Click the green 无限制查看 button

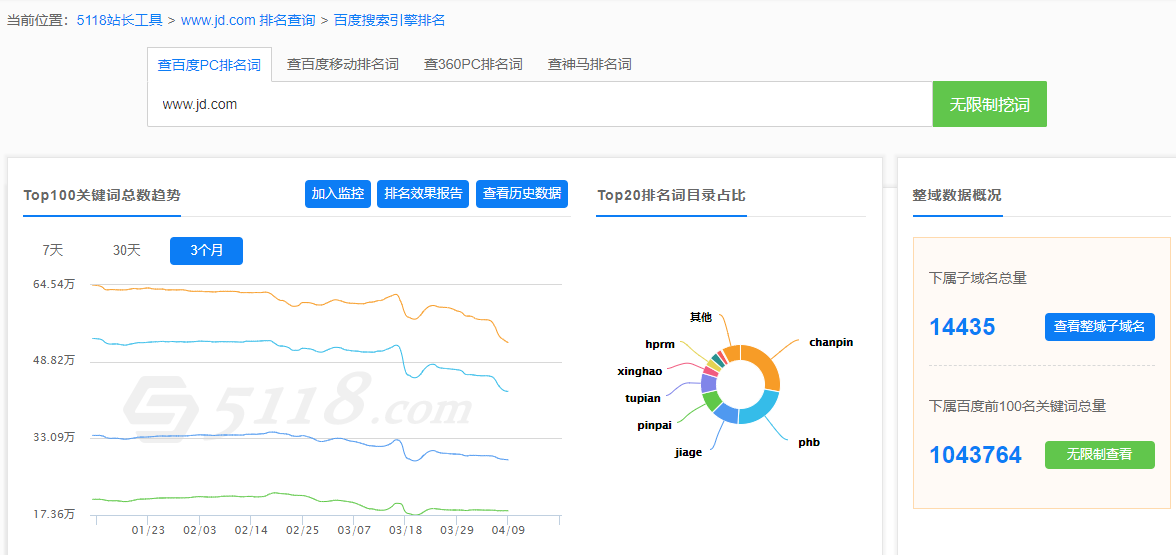[x=1100, y=454]
